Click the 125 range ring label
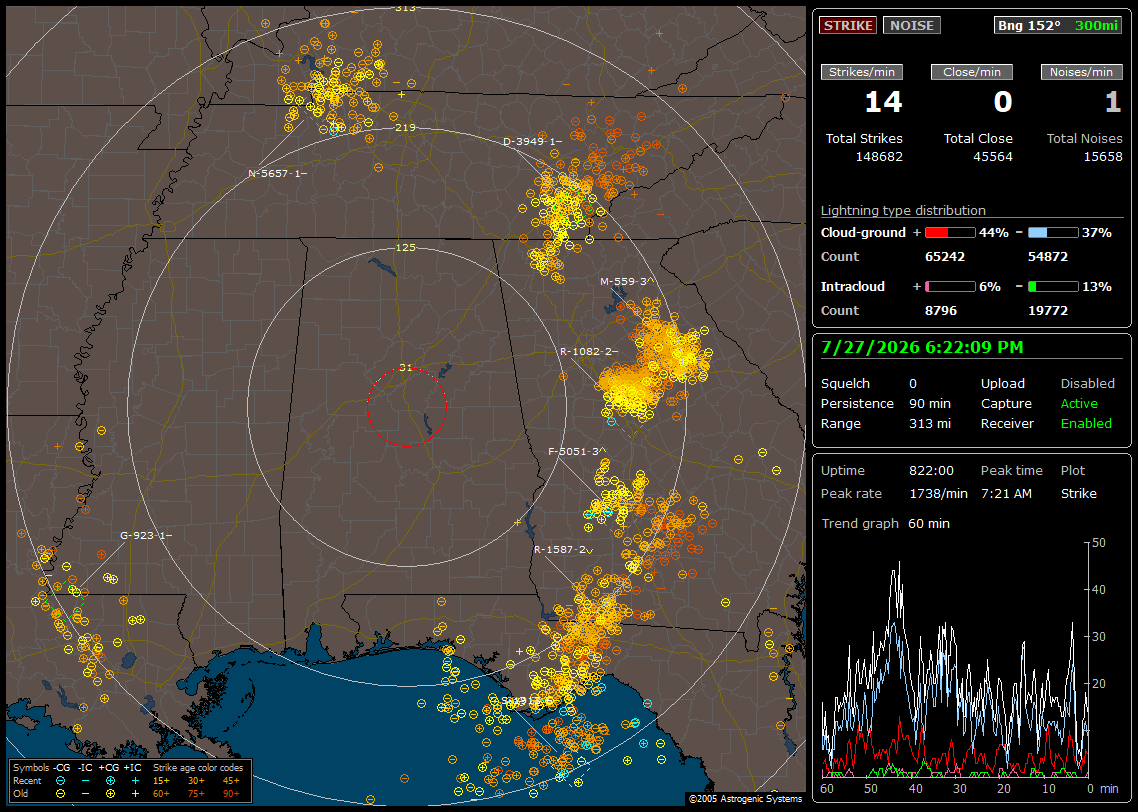The width and height of the screenshot is (1138, 812). click(x=405, y=248)
